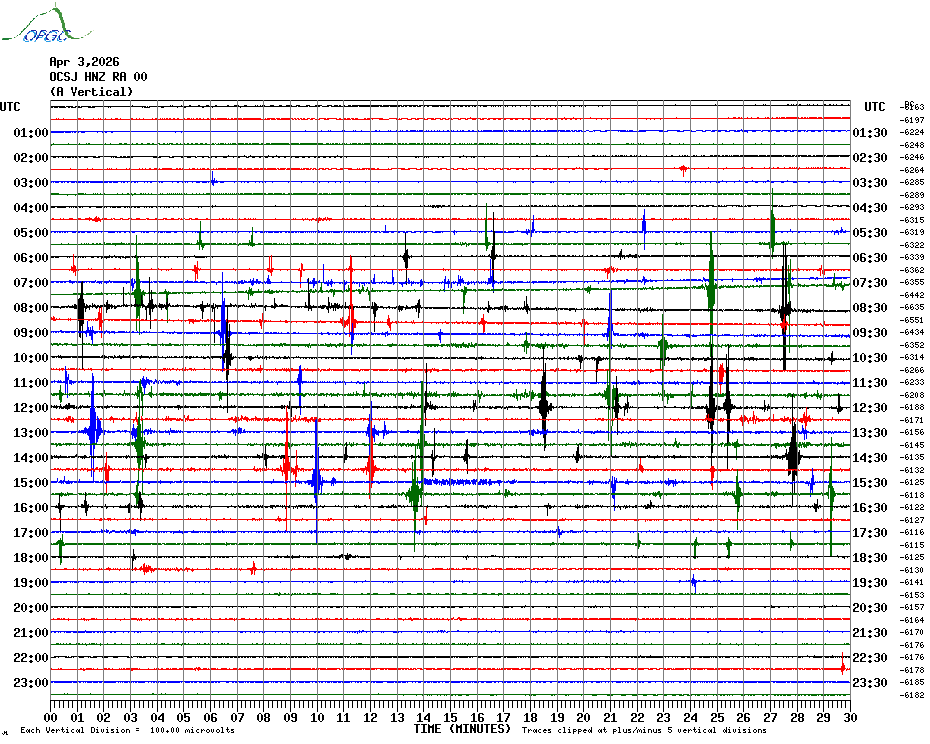Image resolution: width=930 pixels, height=744 pixels.
Task: Select the station text OCSJ HNZ RA 00
Action: click(x=98, y=77)
